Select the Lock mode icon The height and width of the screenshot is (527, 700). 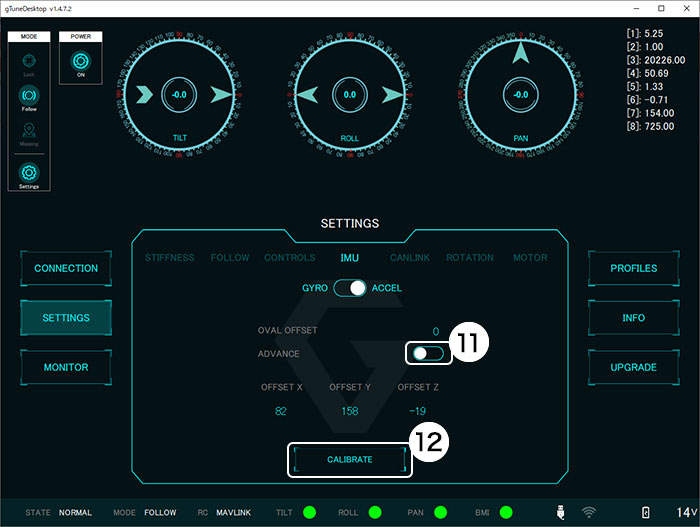(29, 59)
